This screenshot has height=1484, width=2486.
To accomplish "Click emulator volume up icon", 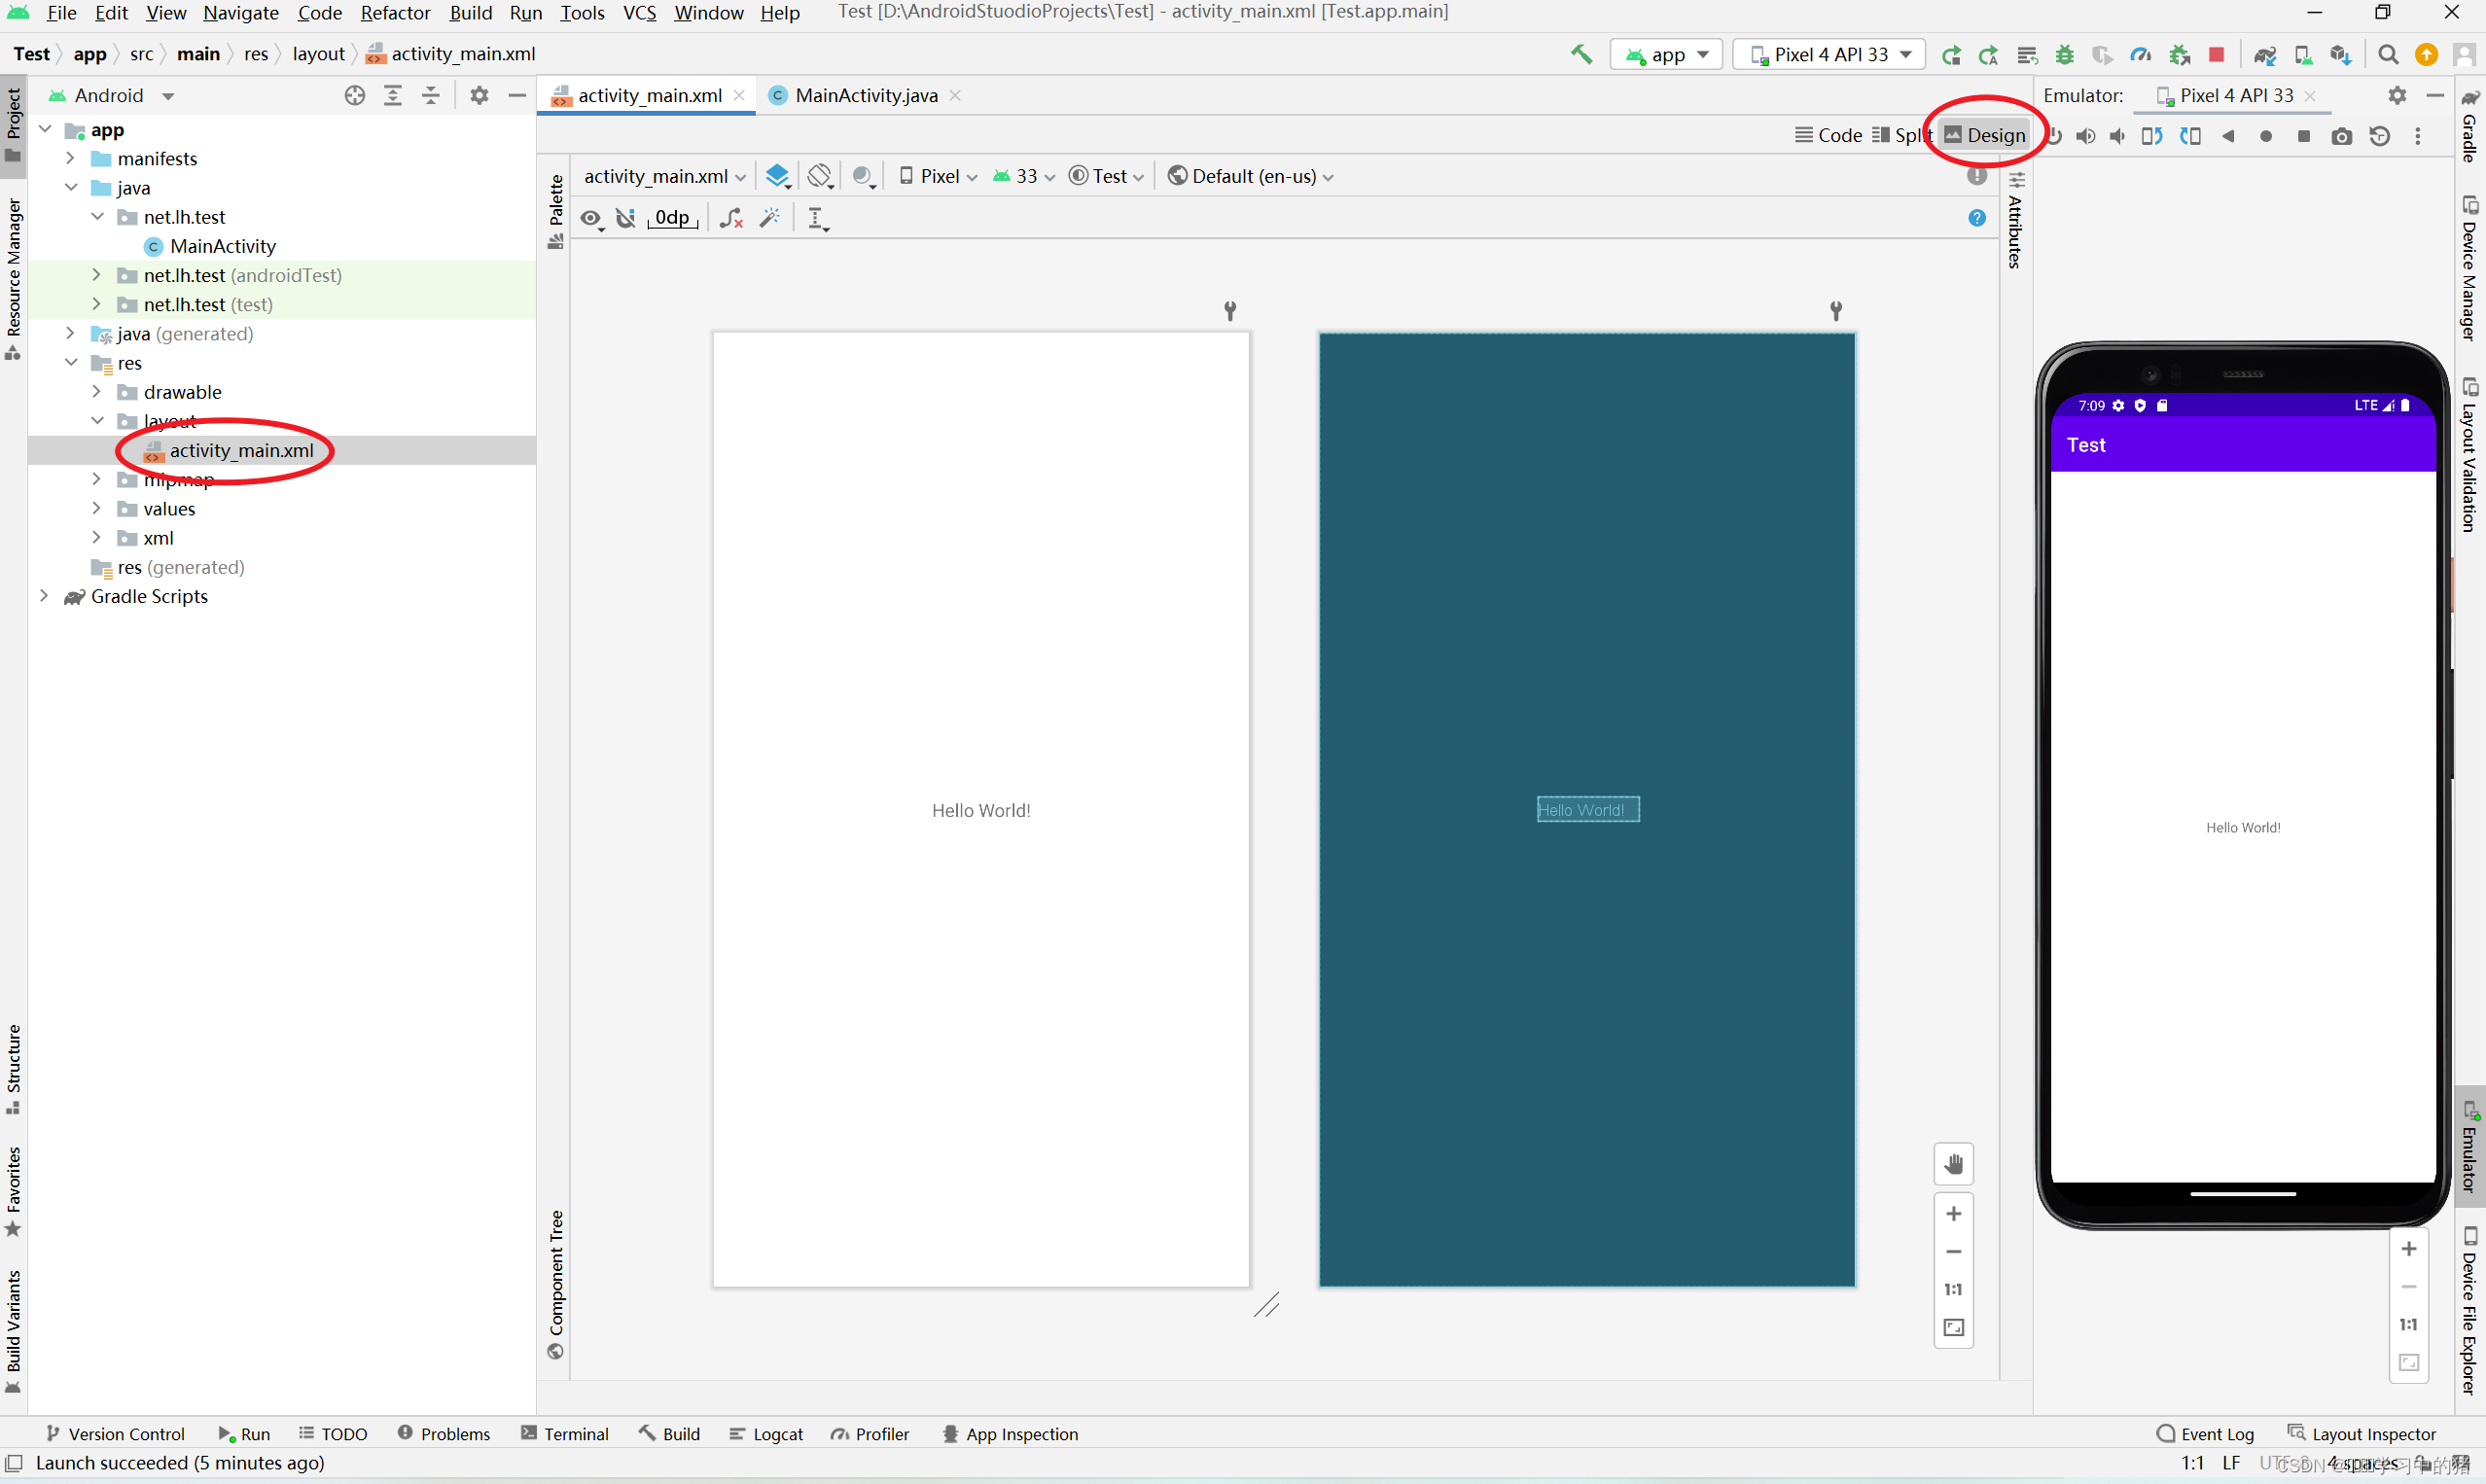I will click(x=2086, y=136).
